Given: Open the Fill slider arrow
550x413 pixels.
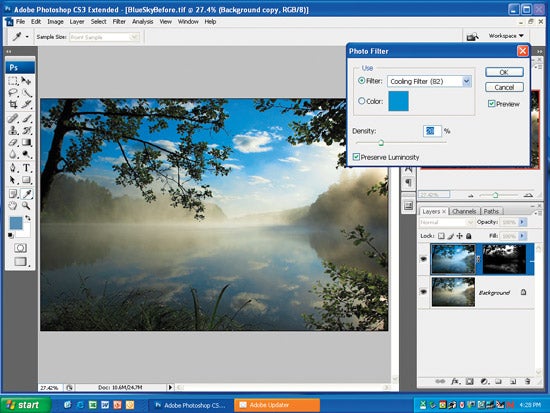Looking at the screenshot, I should coord(522,236).
